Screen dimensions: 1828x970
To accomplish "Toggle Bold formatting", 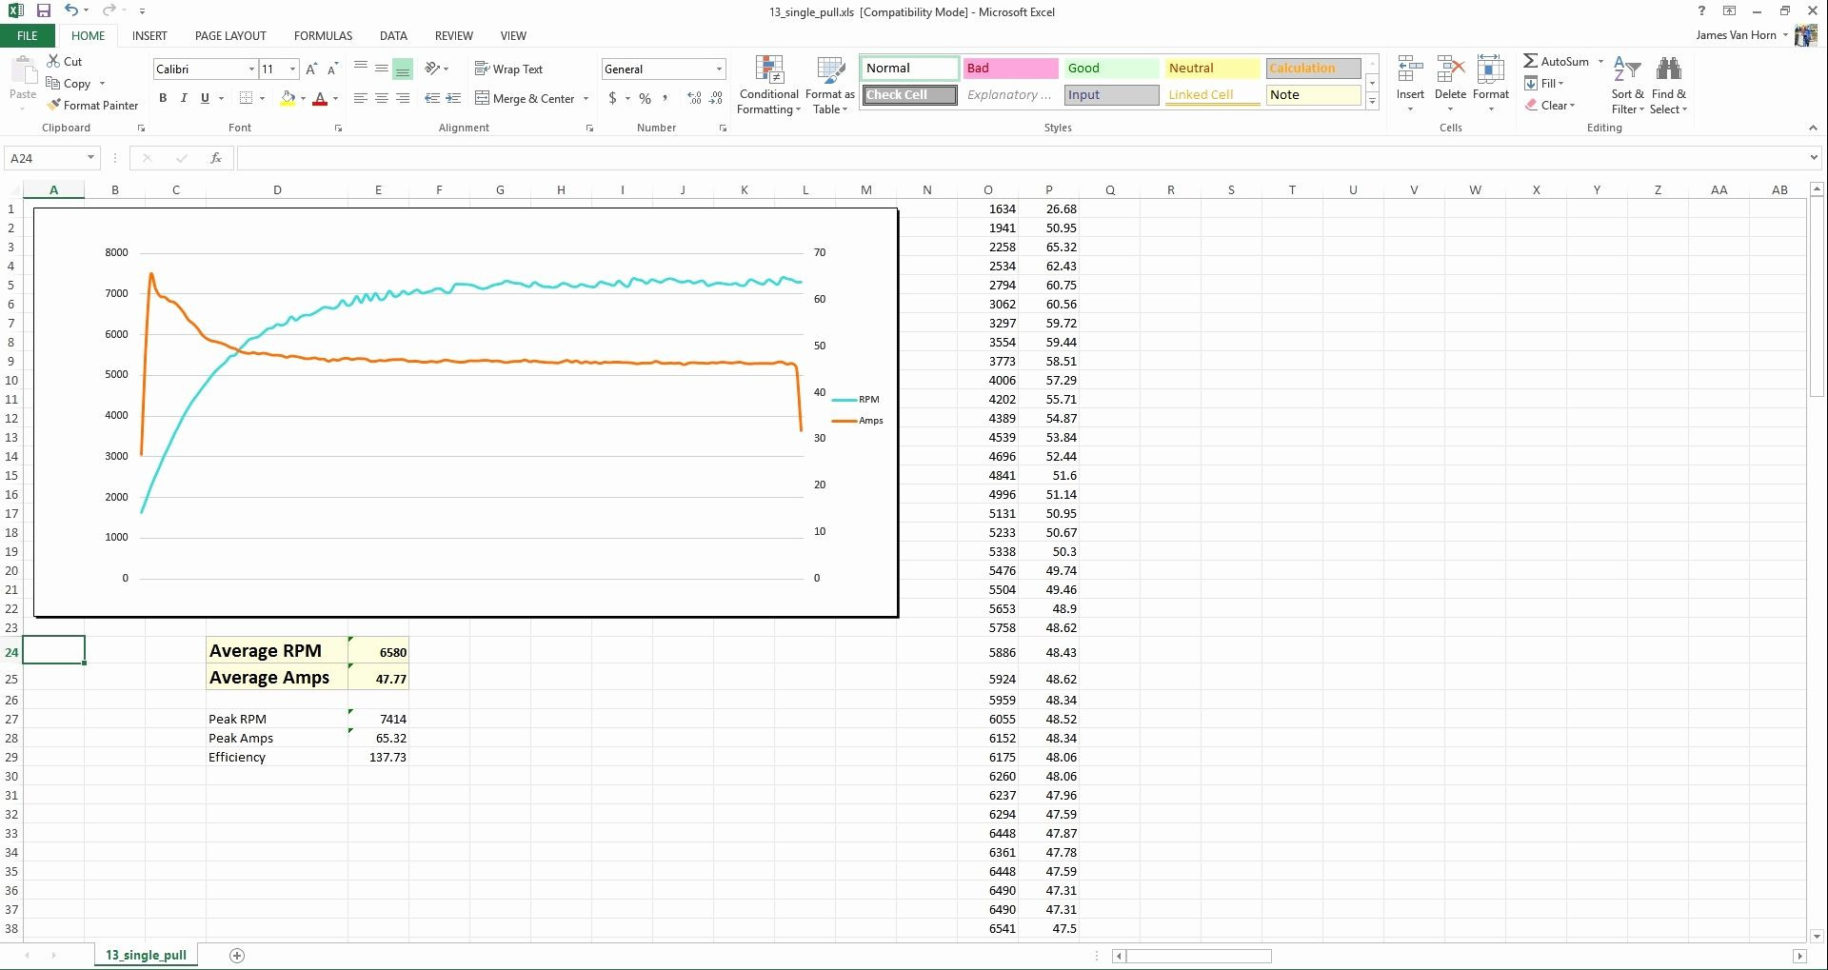I will pos(163,98).
